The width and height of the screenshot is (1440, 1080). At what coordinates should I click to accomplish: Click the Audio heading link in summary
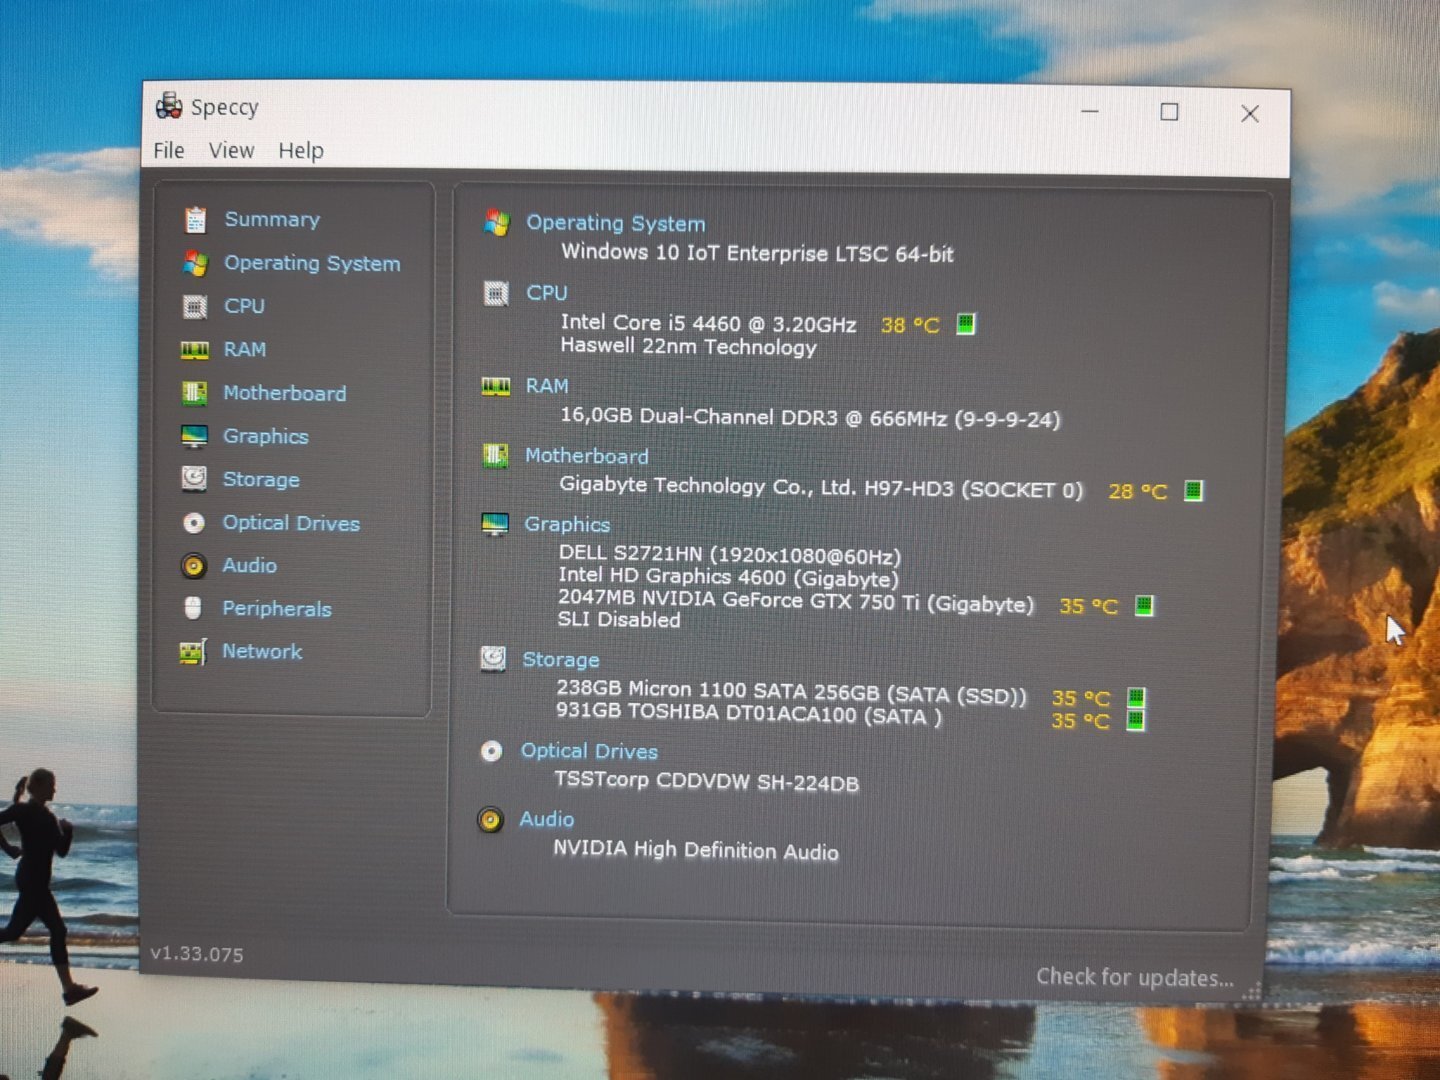click(547, 819)
